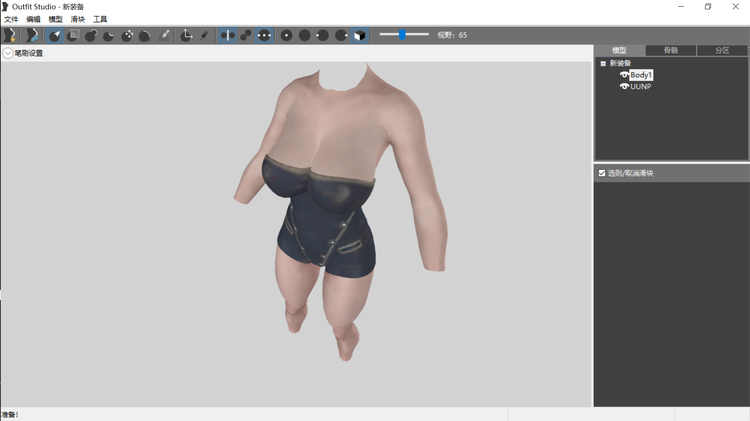This screenshot has height=421, width=750.
Task: Click the Load Project toolbar icon
Action: pos(32,35)
